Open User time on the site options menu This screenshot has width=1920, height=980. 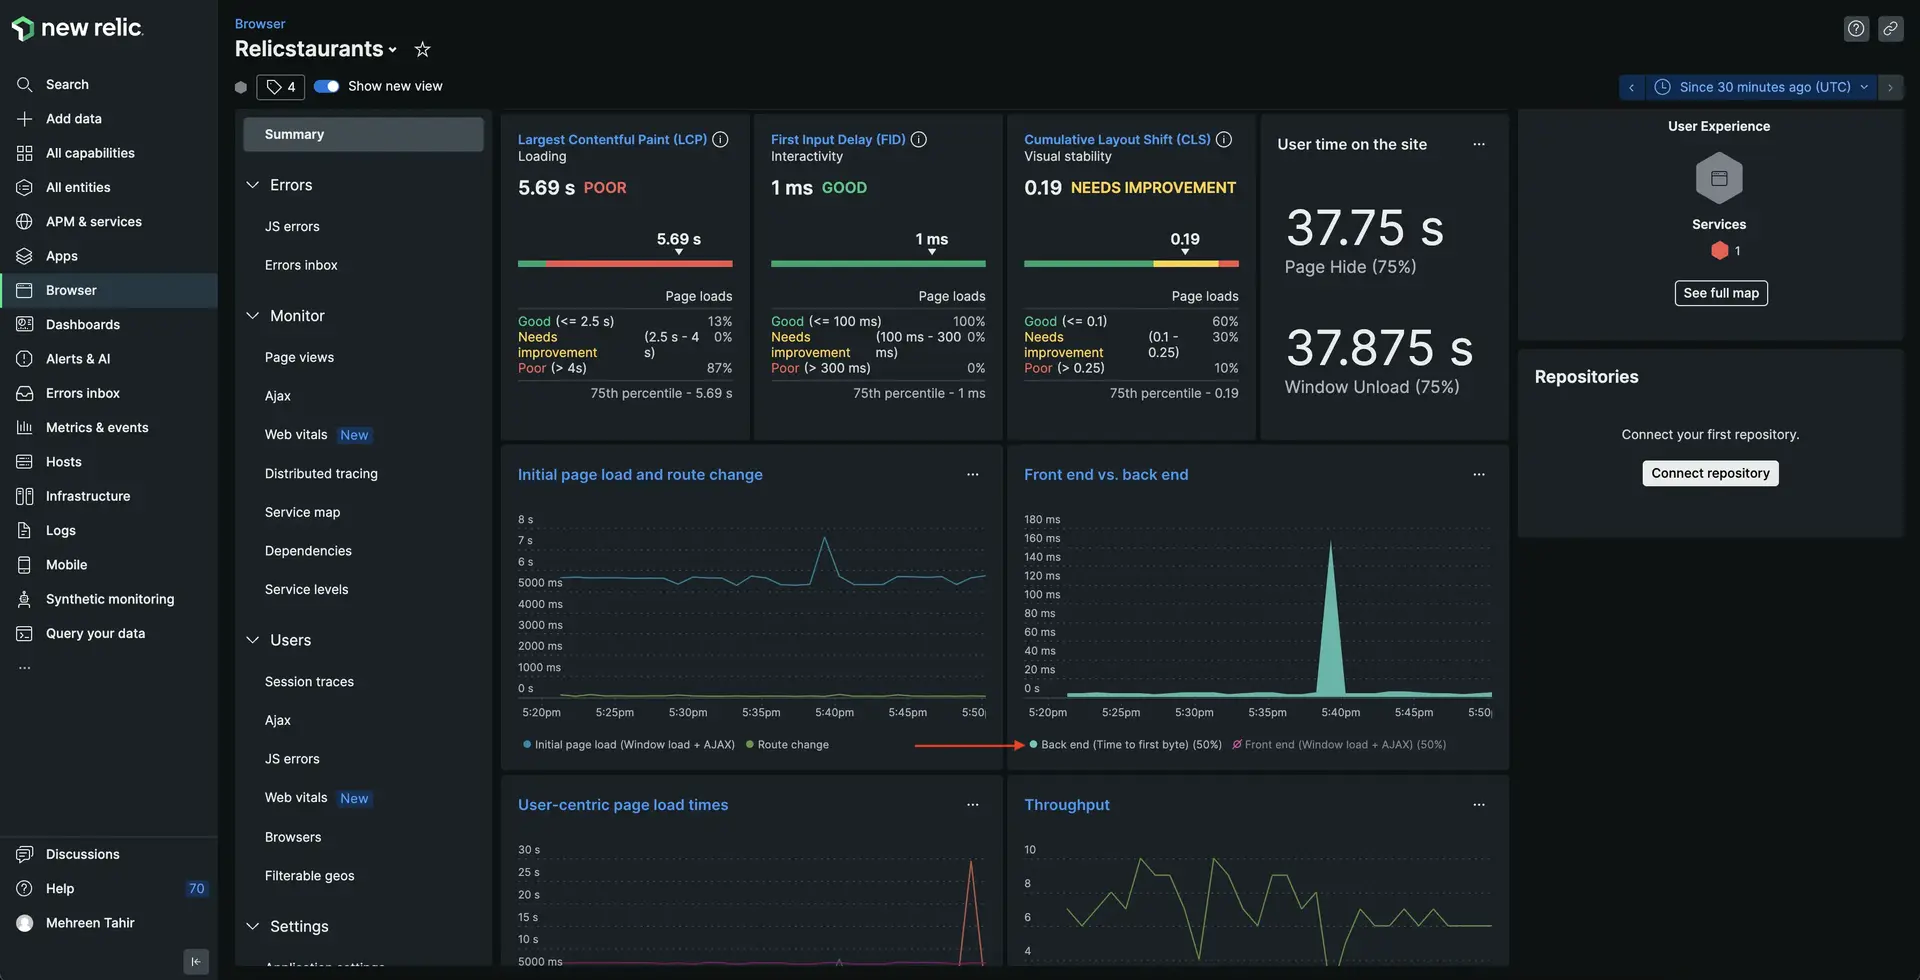[1479, 145]
